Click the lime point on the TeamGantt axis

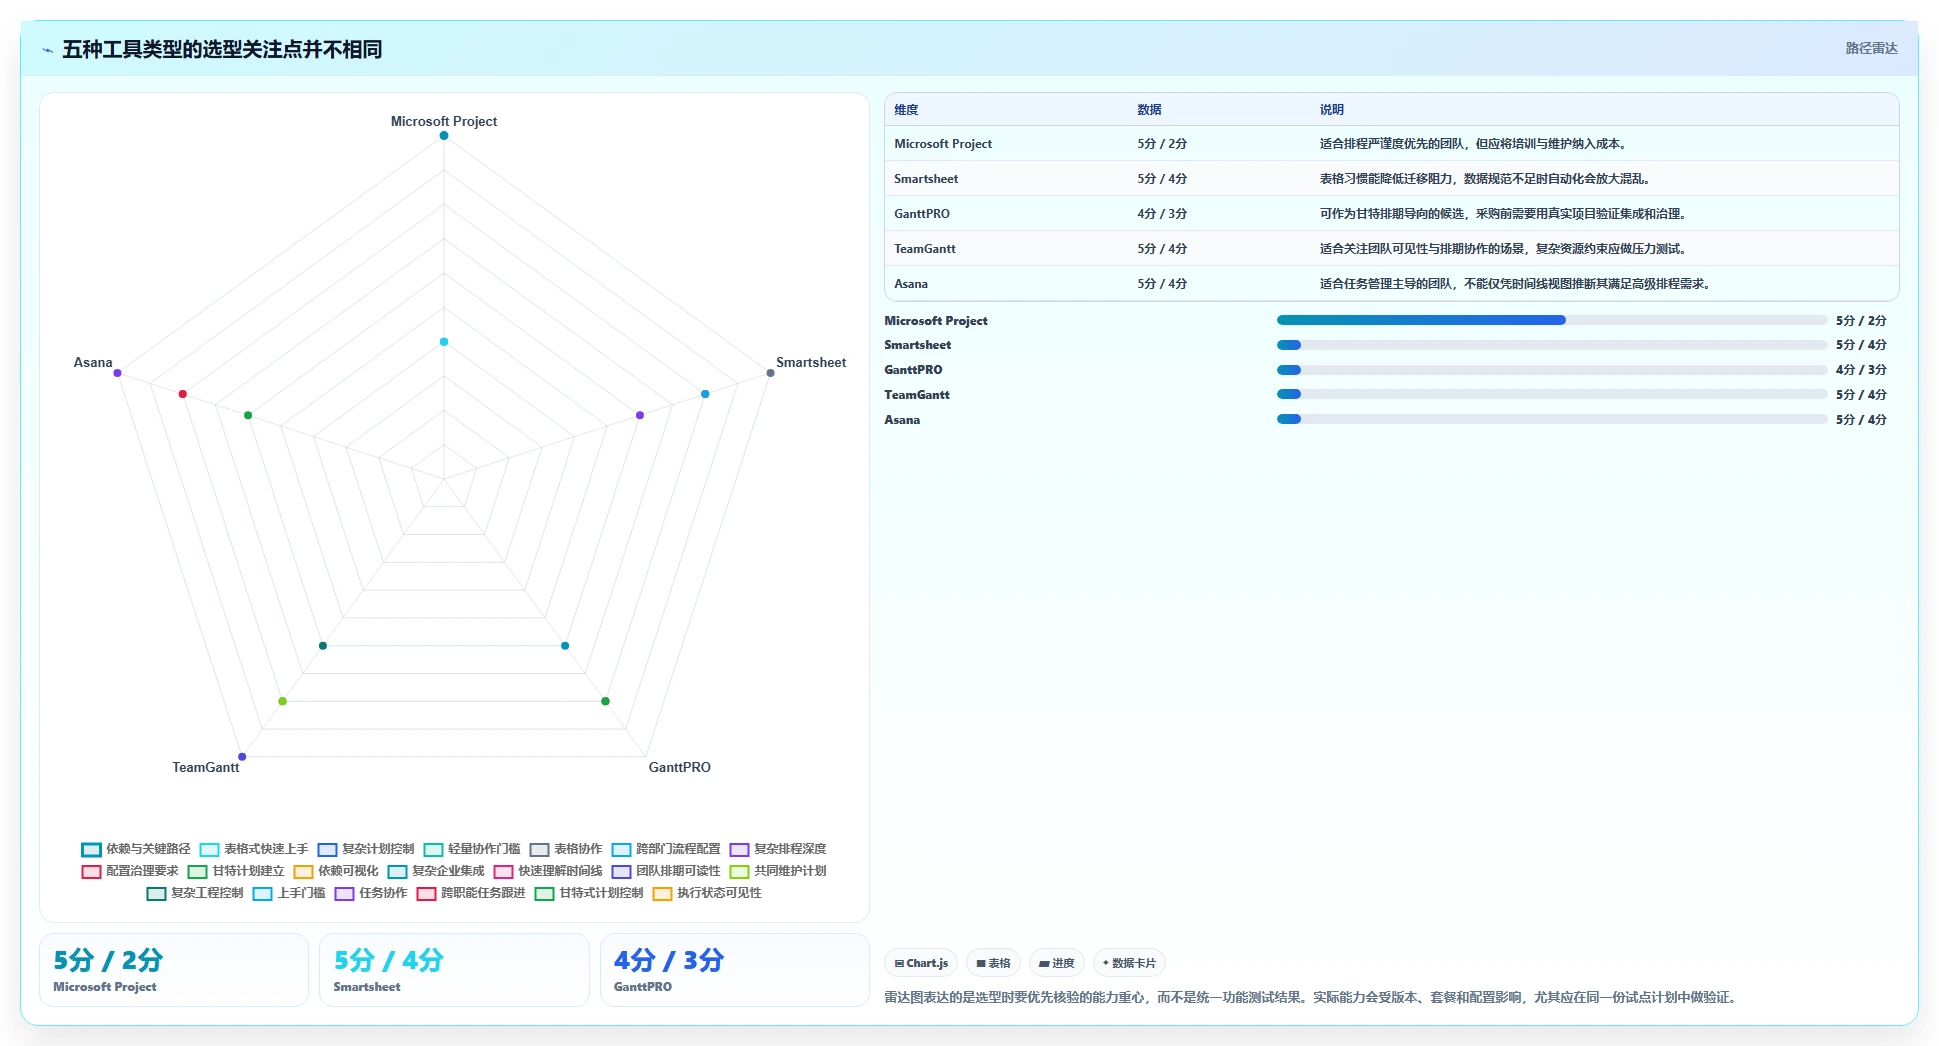pos(283,701)
